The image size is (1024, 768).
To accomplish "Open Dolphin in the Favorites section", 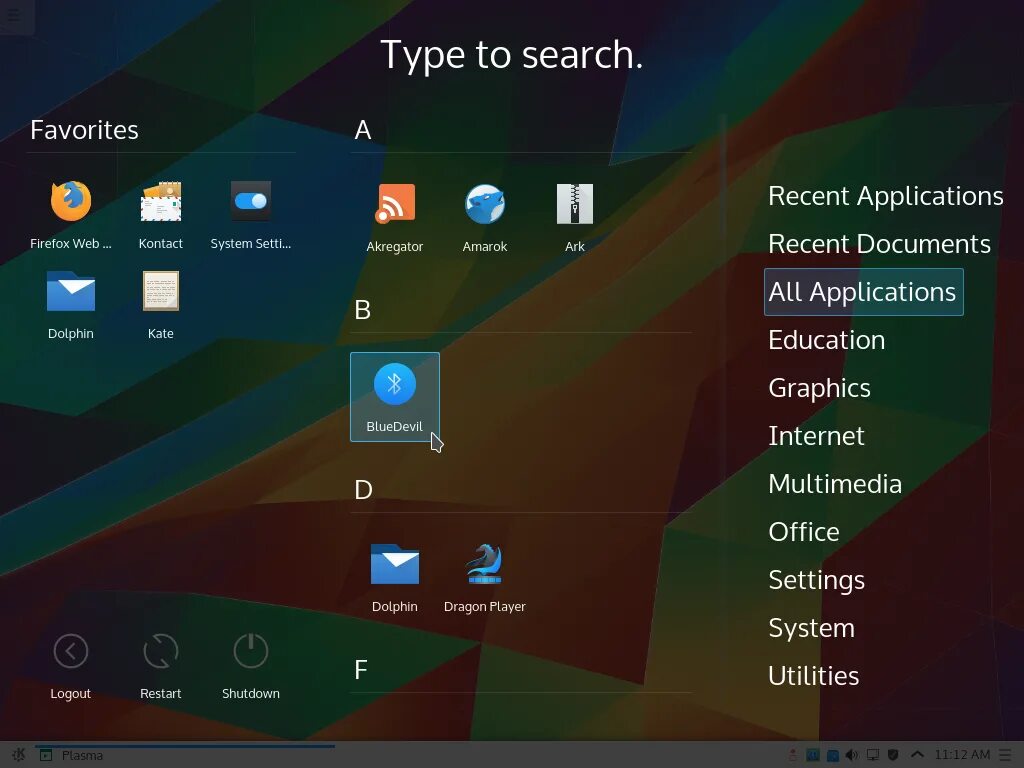I will [x=71, y=304].
